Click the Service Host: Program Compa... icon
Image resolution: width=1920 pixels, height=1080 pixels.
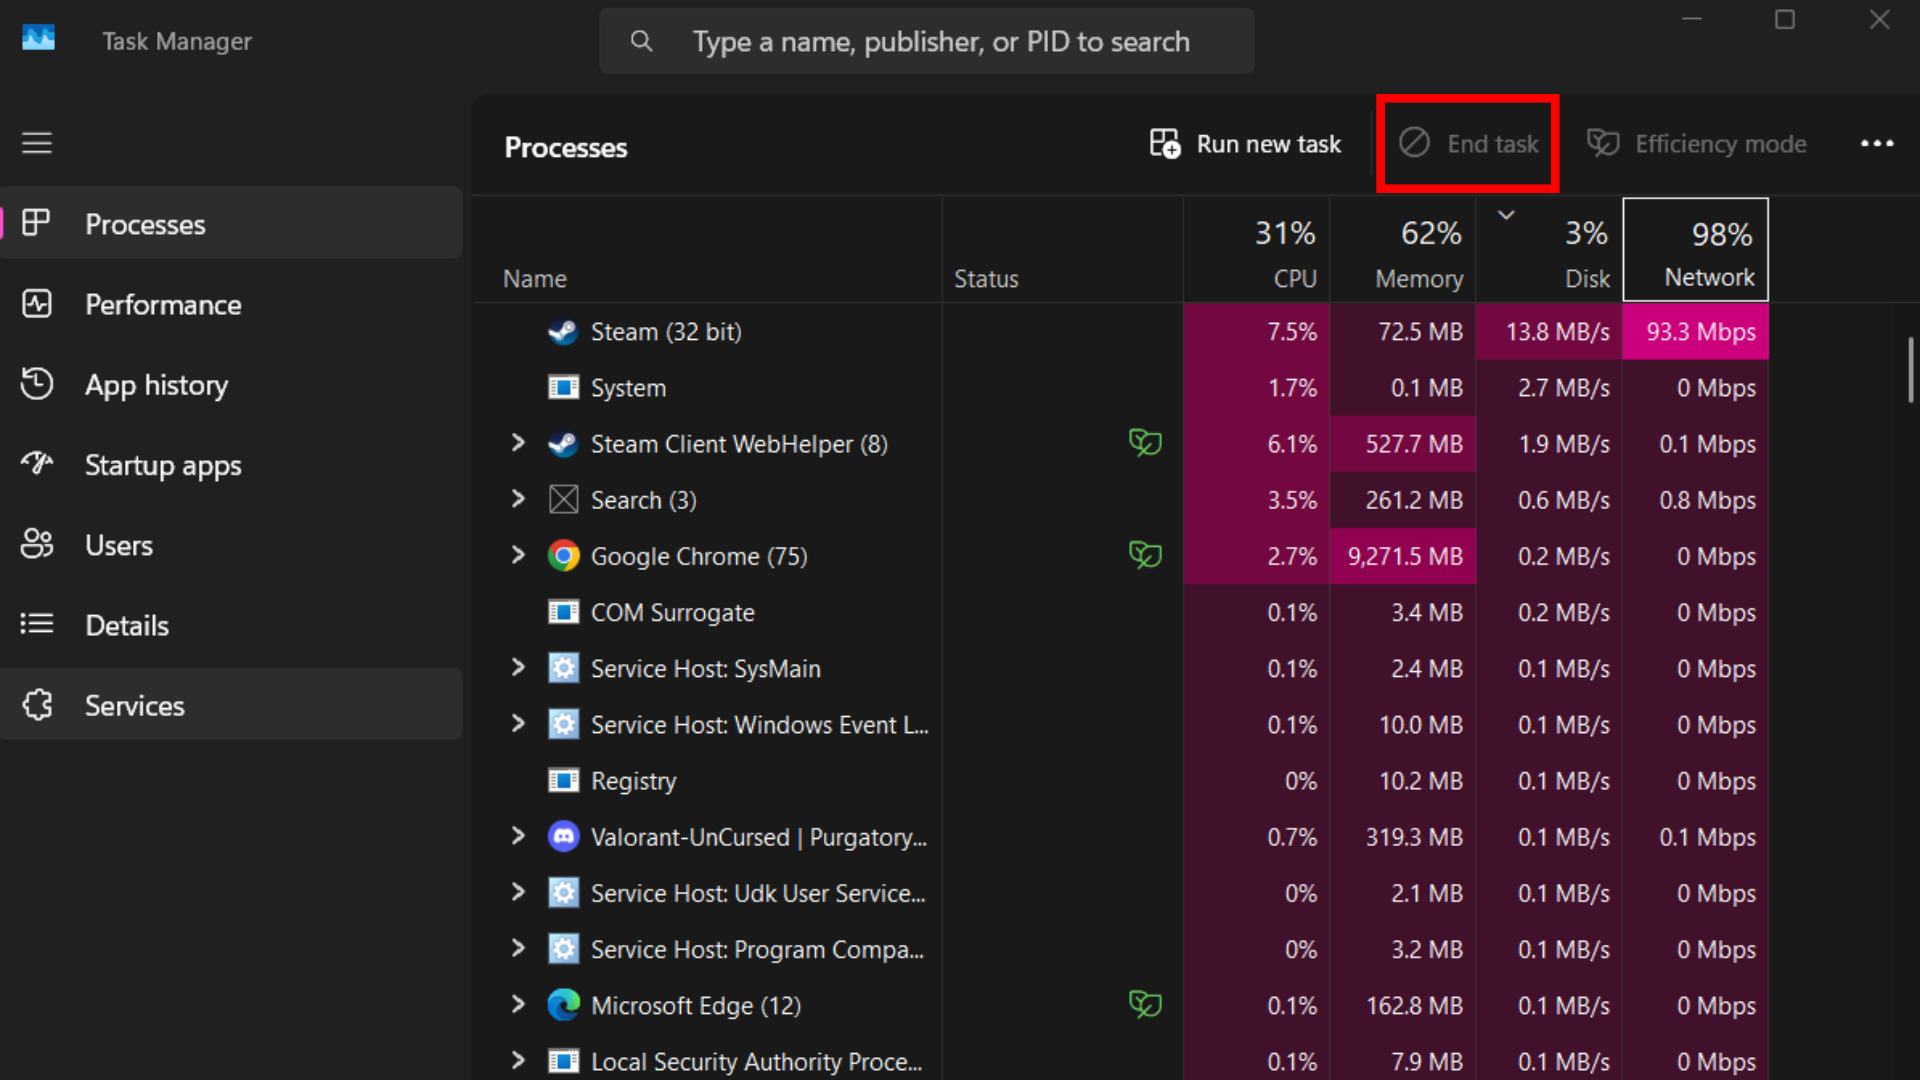[x=563, y=948]
